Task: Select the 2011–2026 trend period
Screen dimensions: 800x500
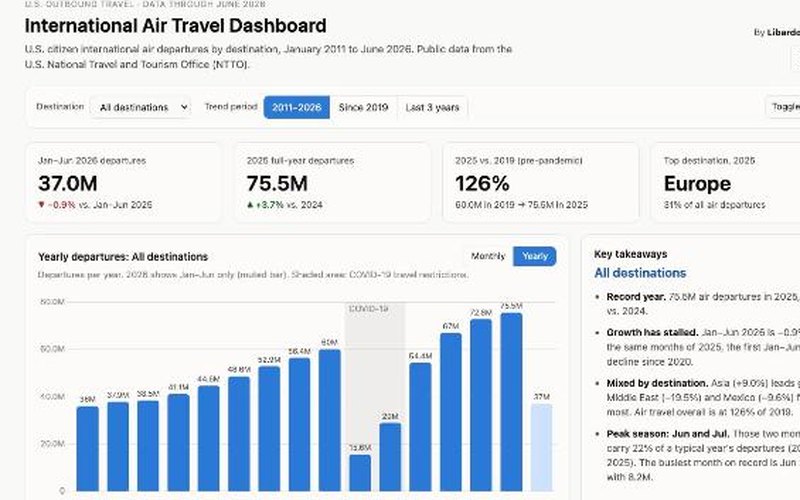Action: click(296, 107)
